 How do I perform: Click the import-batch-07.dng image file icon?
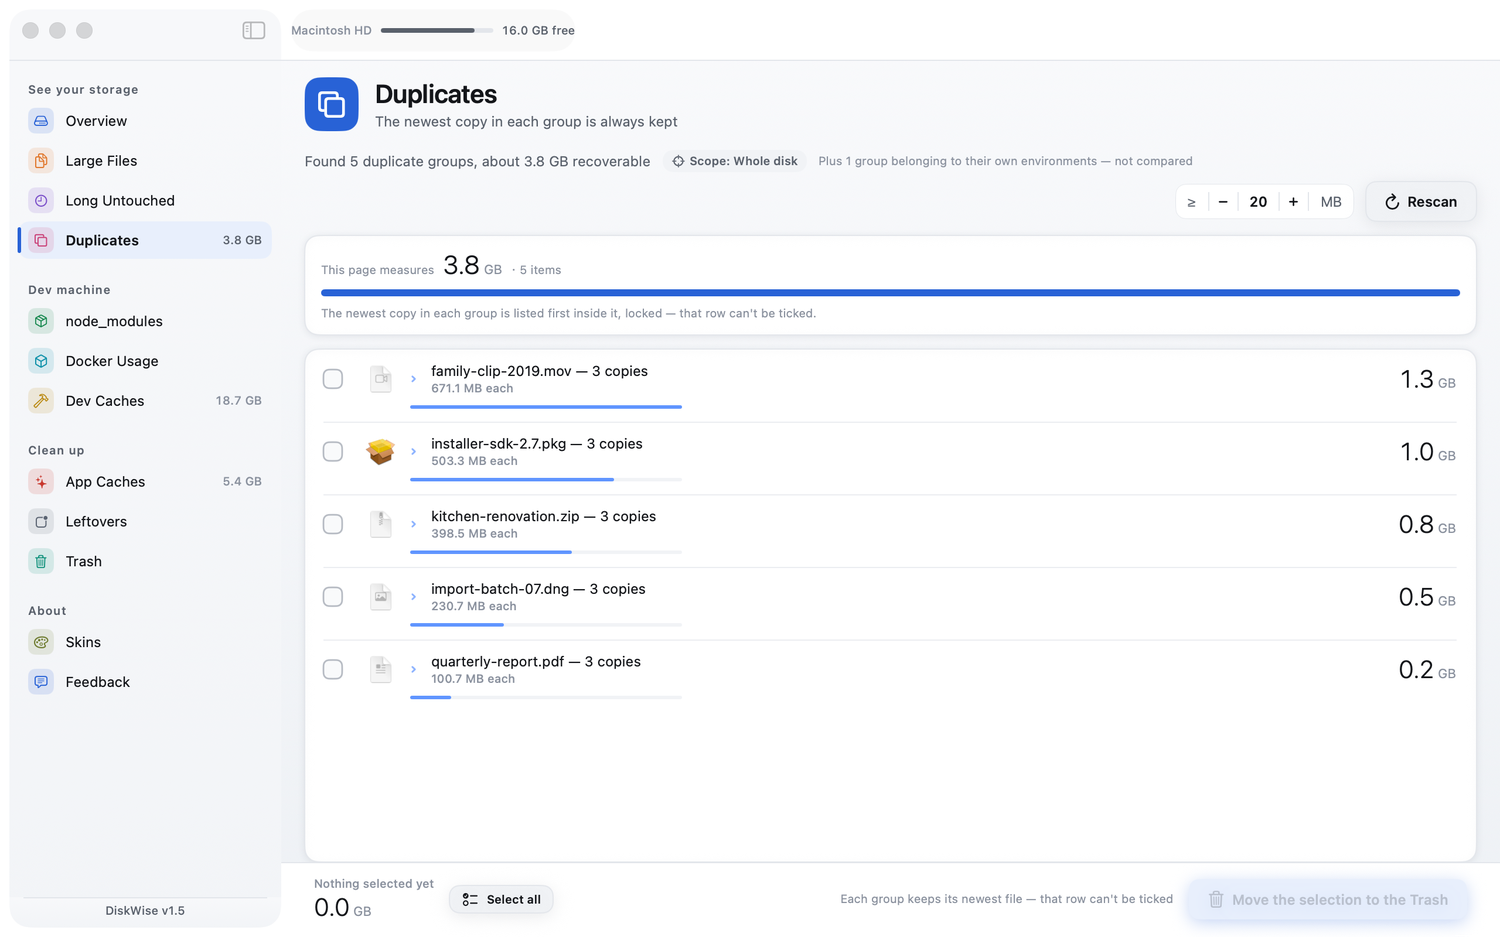[381, 597]
